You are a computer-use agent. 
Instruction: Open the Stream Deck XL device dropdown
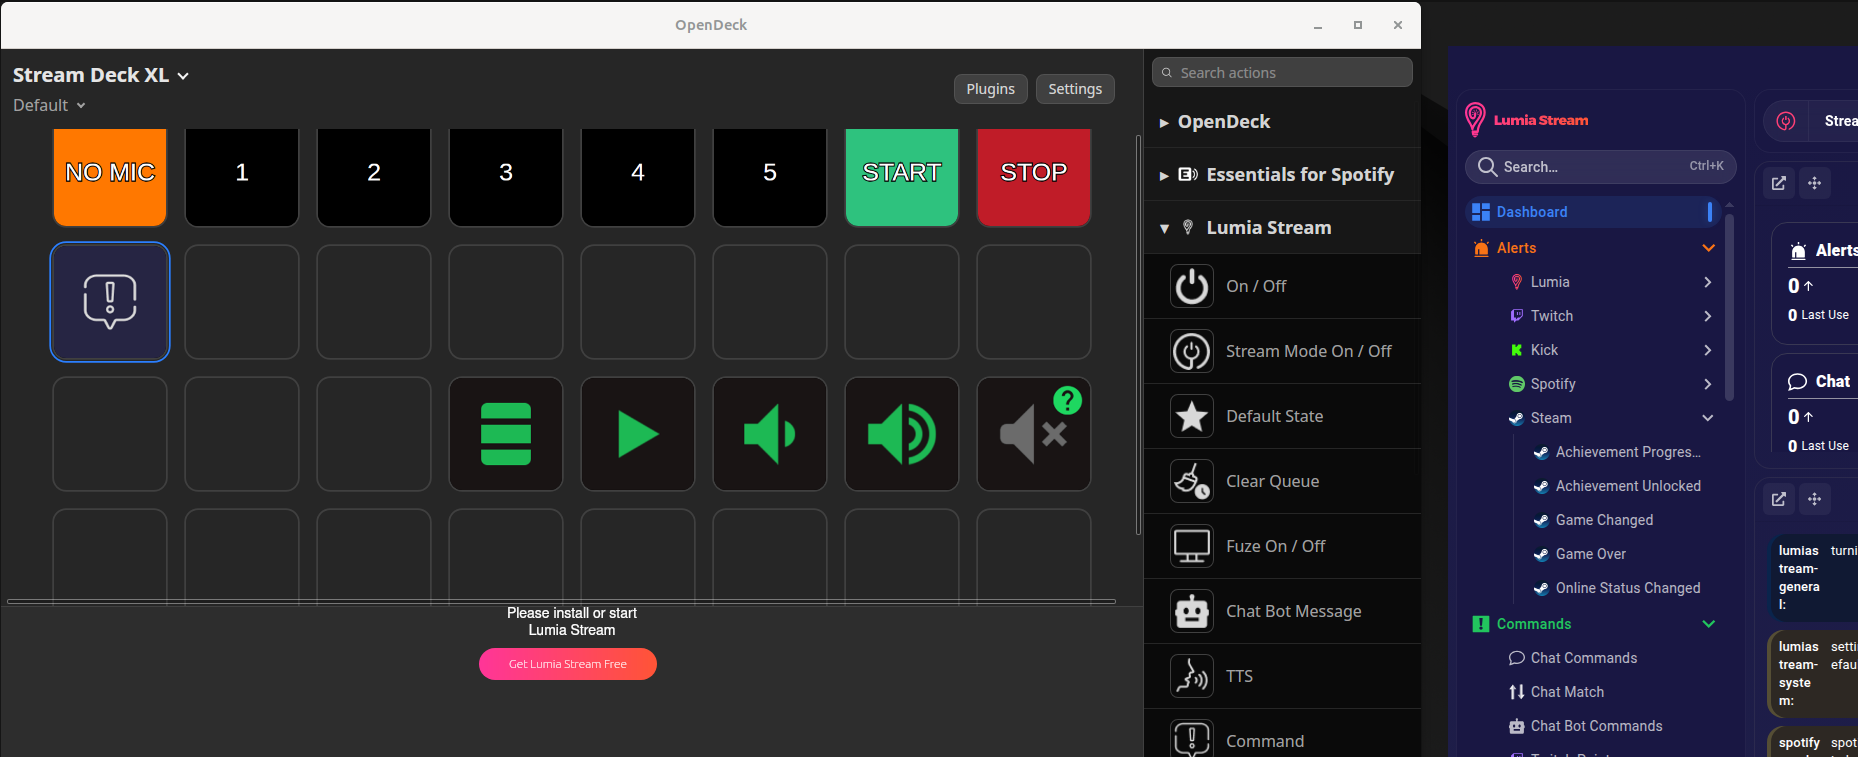[x=101, y=75]
